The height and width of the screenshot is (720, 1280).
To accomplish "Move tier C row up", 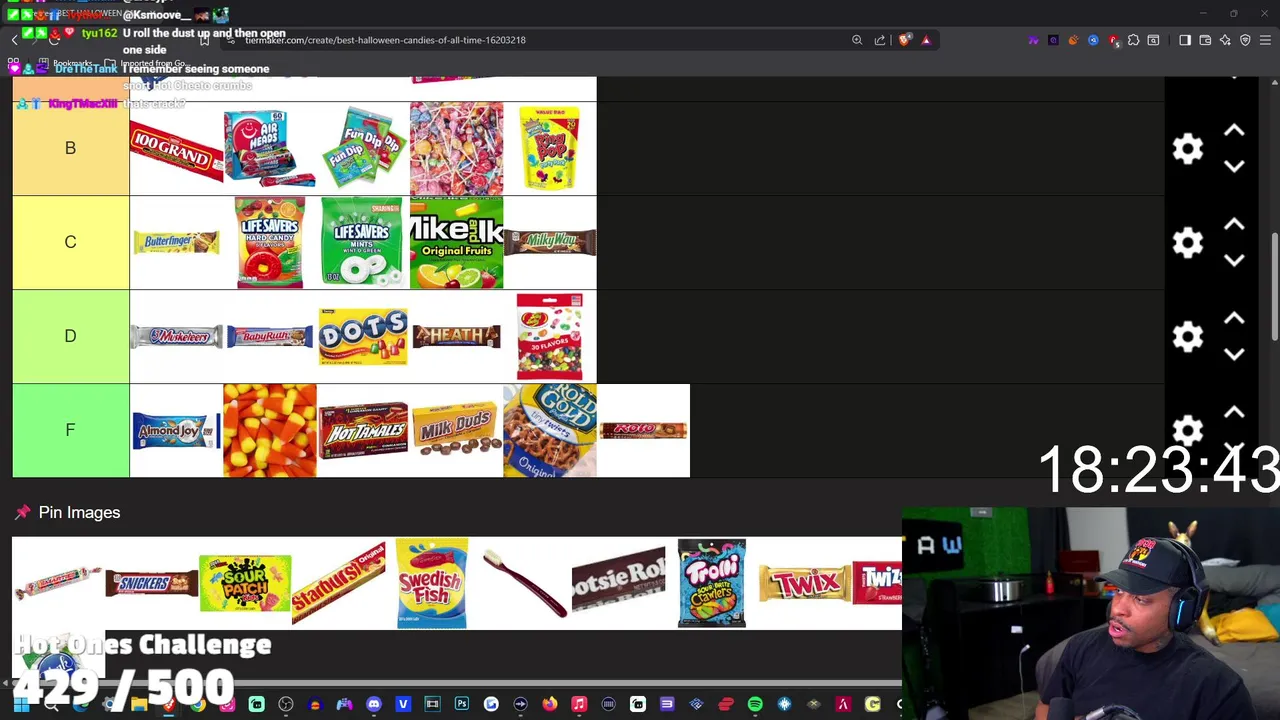I will [1234, 225].
